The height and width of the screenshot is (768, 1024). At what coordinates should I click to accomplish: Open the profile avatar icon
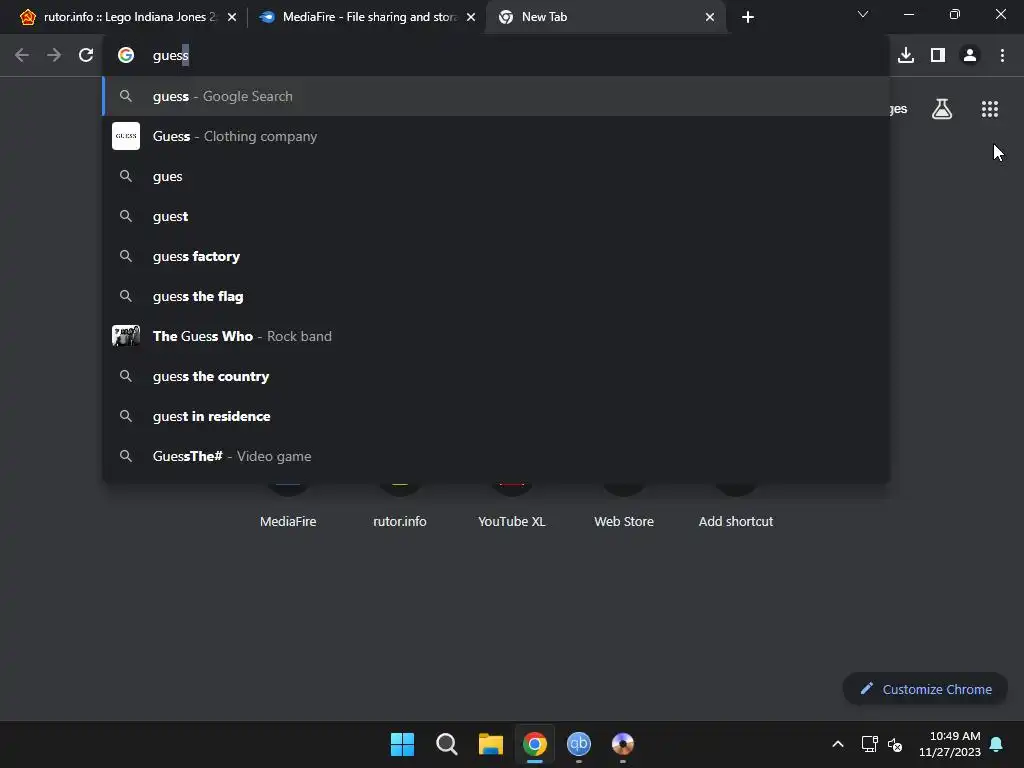click(x=970, y=56)
